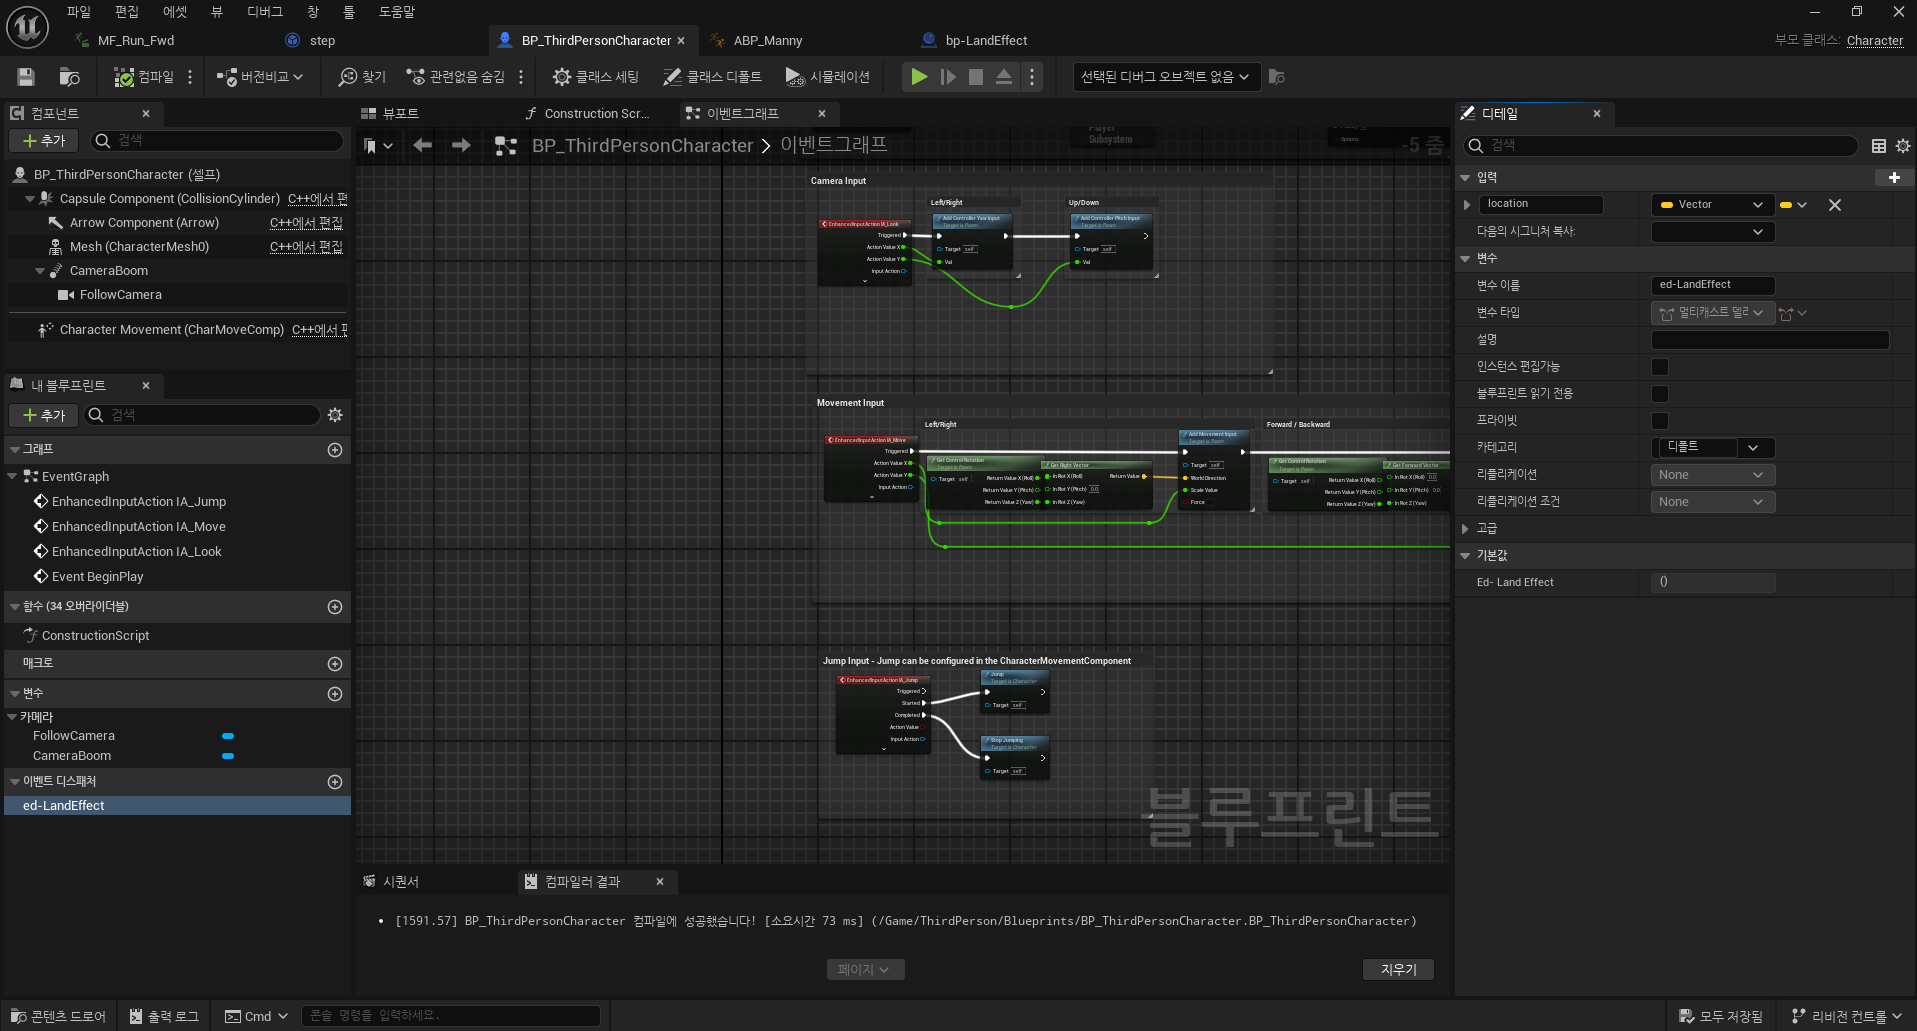
Task: Click Hide Unrelated (관련없음 숨김)
Action: 455,77
